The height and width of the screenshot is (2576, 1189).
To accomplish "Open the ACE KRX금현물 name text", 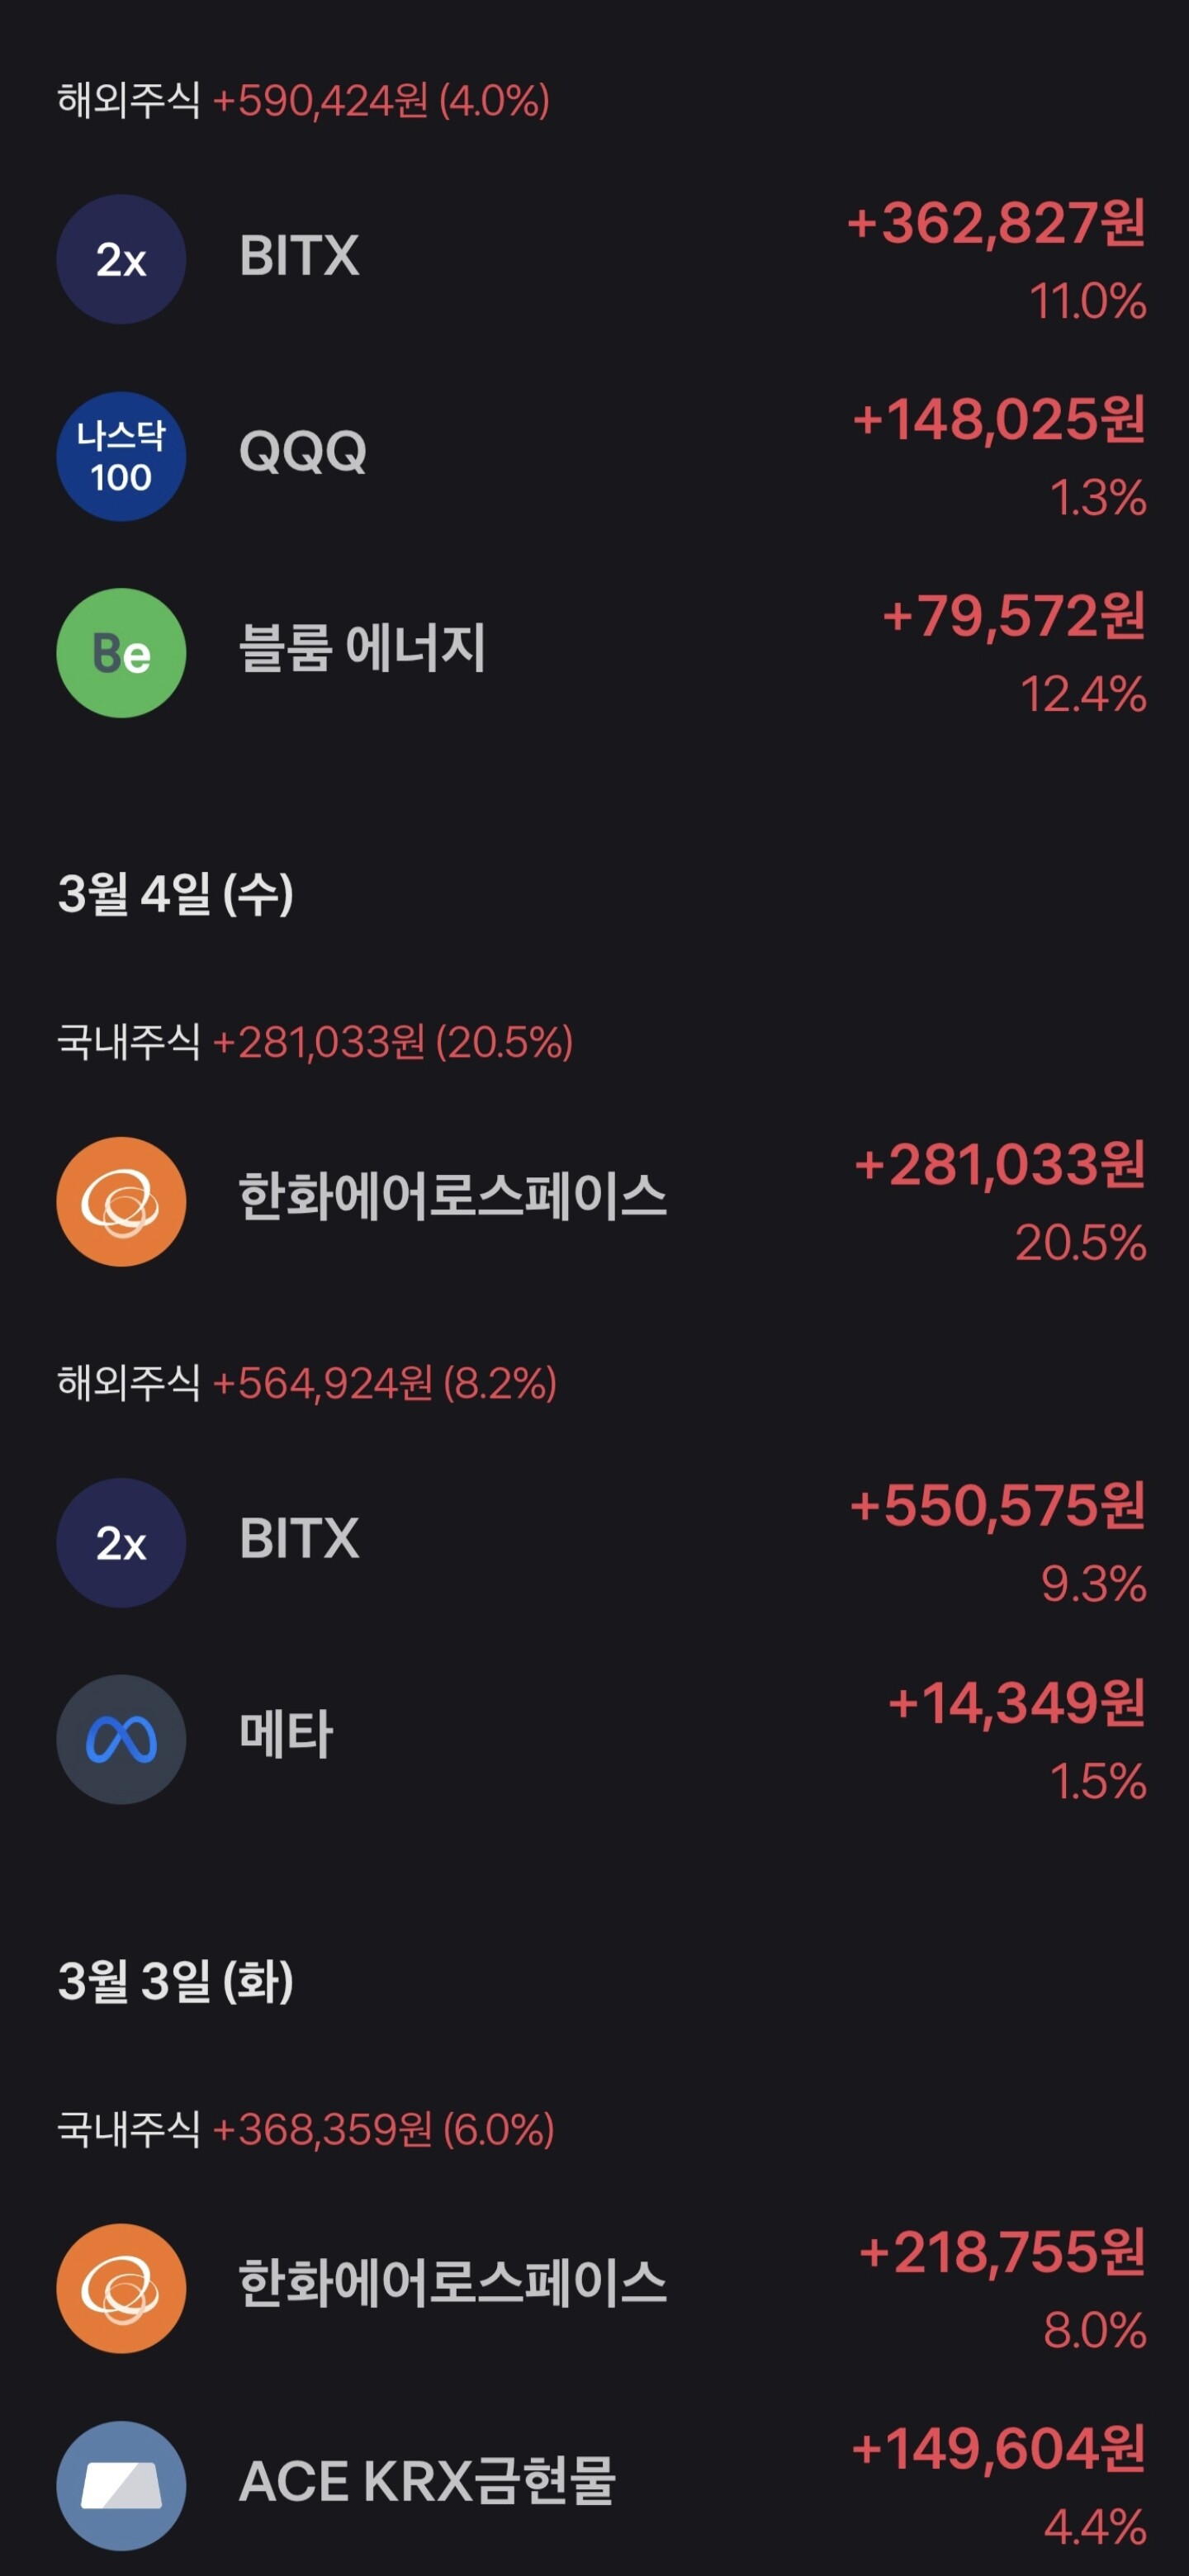I will point(427,2481).
